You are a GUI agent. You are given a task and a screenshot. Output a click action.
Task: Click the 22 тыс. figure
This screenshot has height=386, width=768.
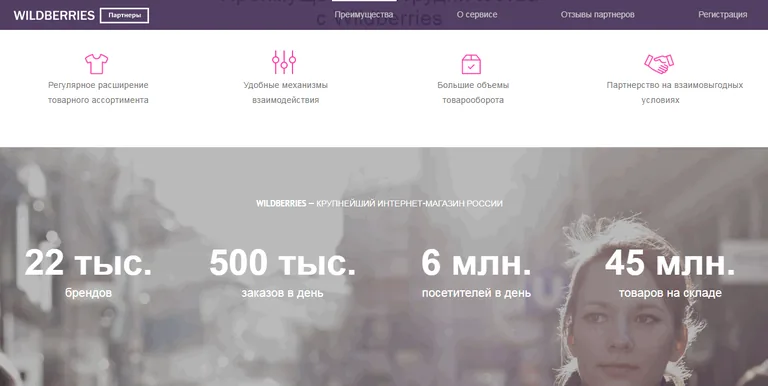click(88, 263)
